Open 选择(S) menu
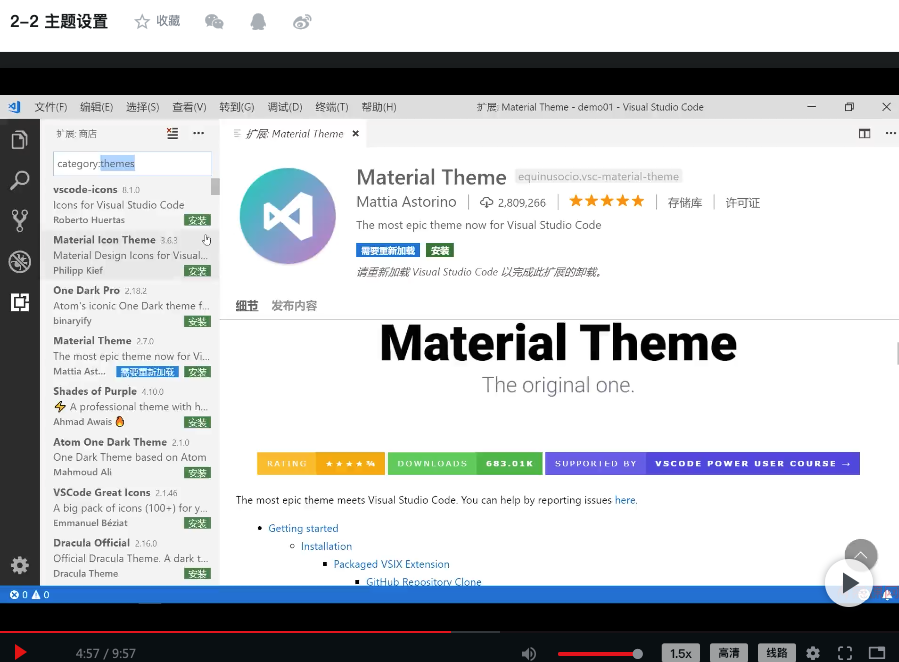The width and height of the screenshot is (899, 662). [142, 107]
